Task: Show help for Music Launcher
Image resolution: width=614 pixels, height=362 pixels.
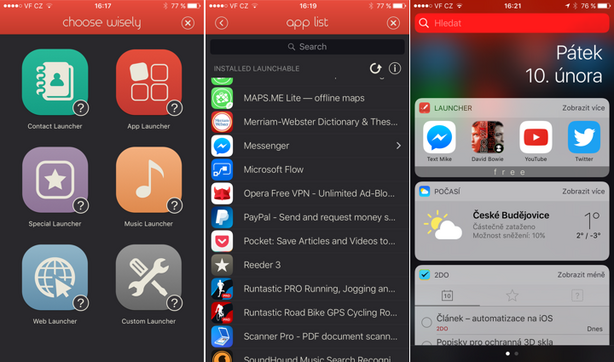Action: click(175, 205)
